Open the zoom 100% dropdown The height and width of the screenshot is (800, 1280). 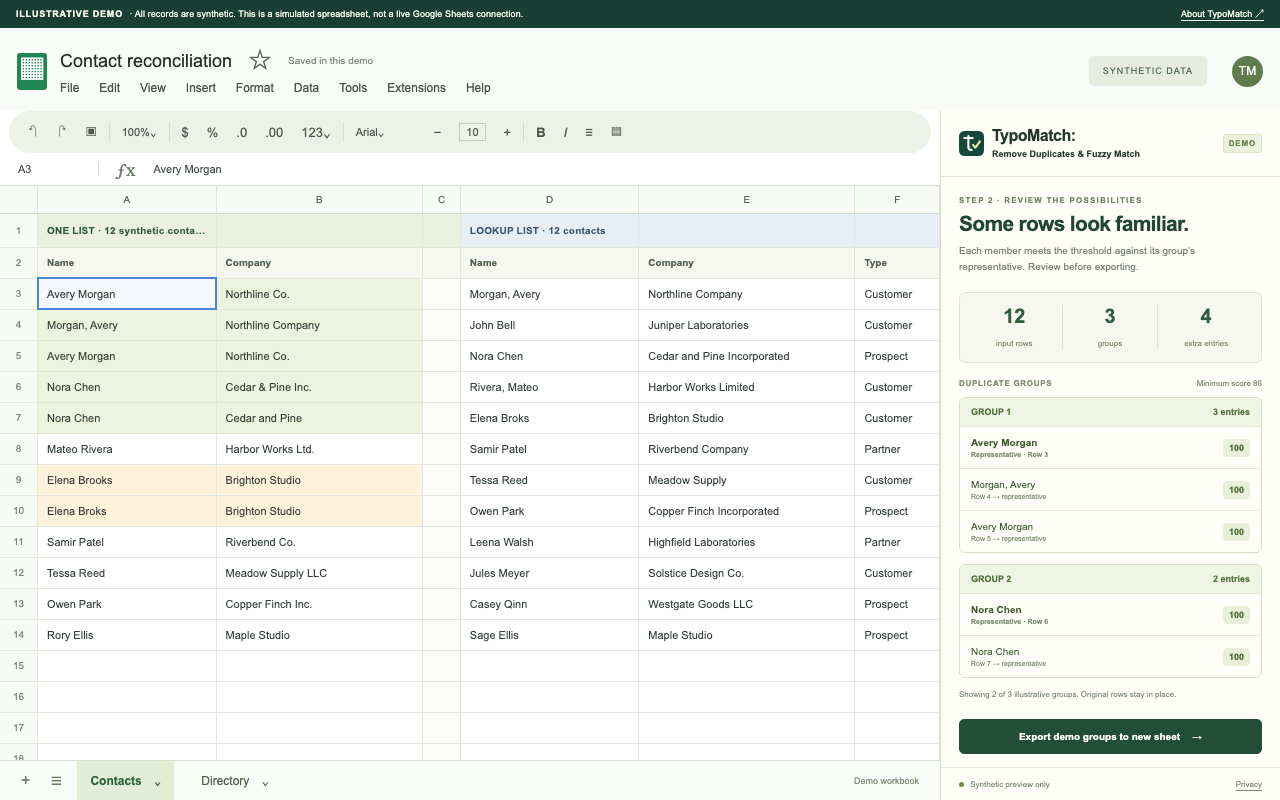(x=138, y=132)
